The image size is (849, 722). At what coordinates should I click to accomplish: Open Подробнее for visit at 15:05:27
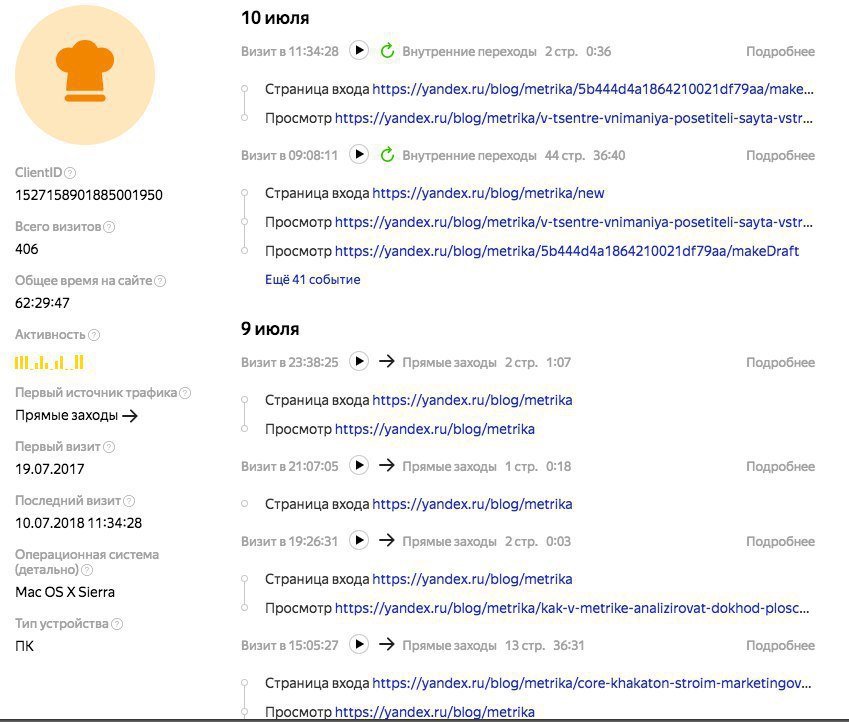780,645
